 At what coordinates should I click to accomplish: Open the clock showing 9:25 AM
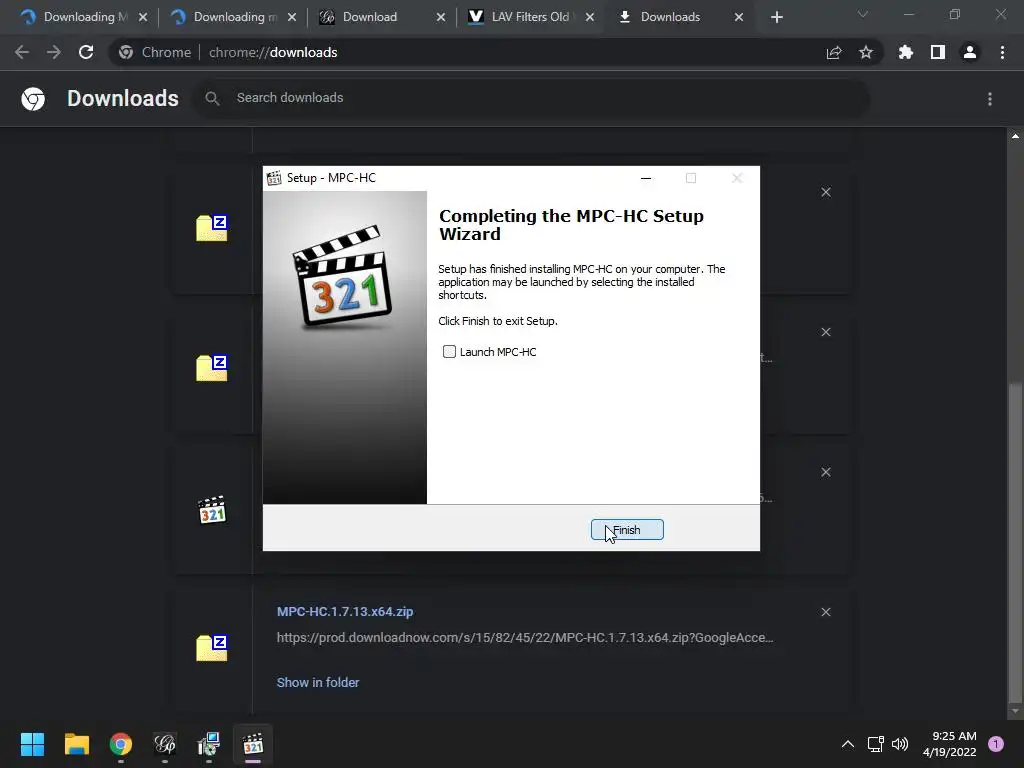pyautogui.click(x=950, y=744)
